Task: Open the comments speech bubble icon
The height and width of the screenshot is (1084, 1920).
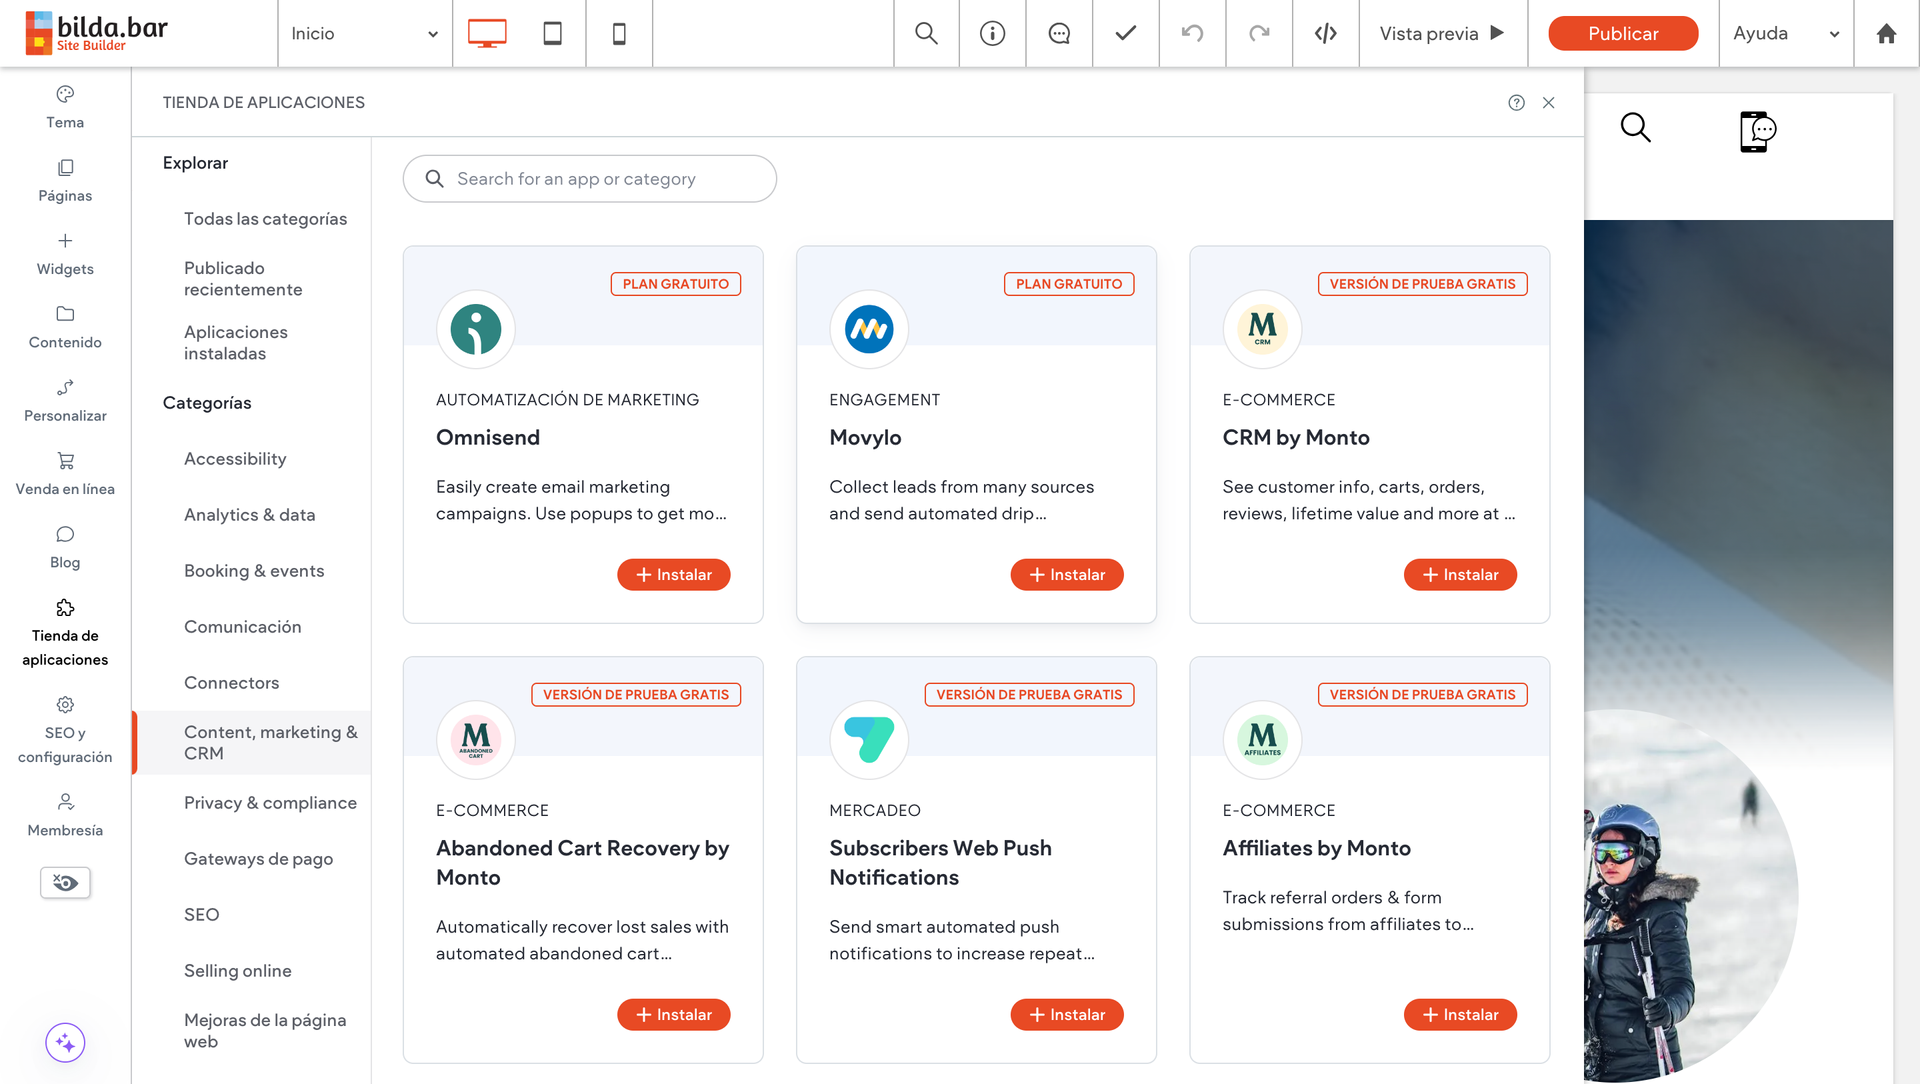Action: [1059, 33]
